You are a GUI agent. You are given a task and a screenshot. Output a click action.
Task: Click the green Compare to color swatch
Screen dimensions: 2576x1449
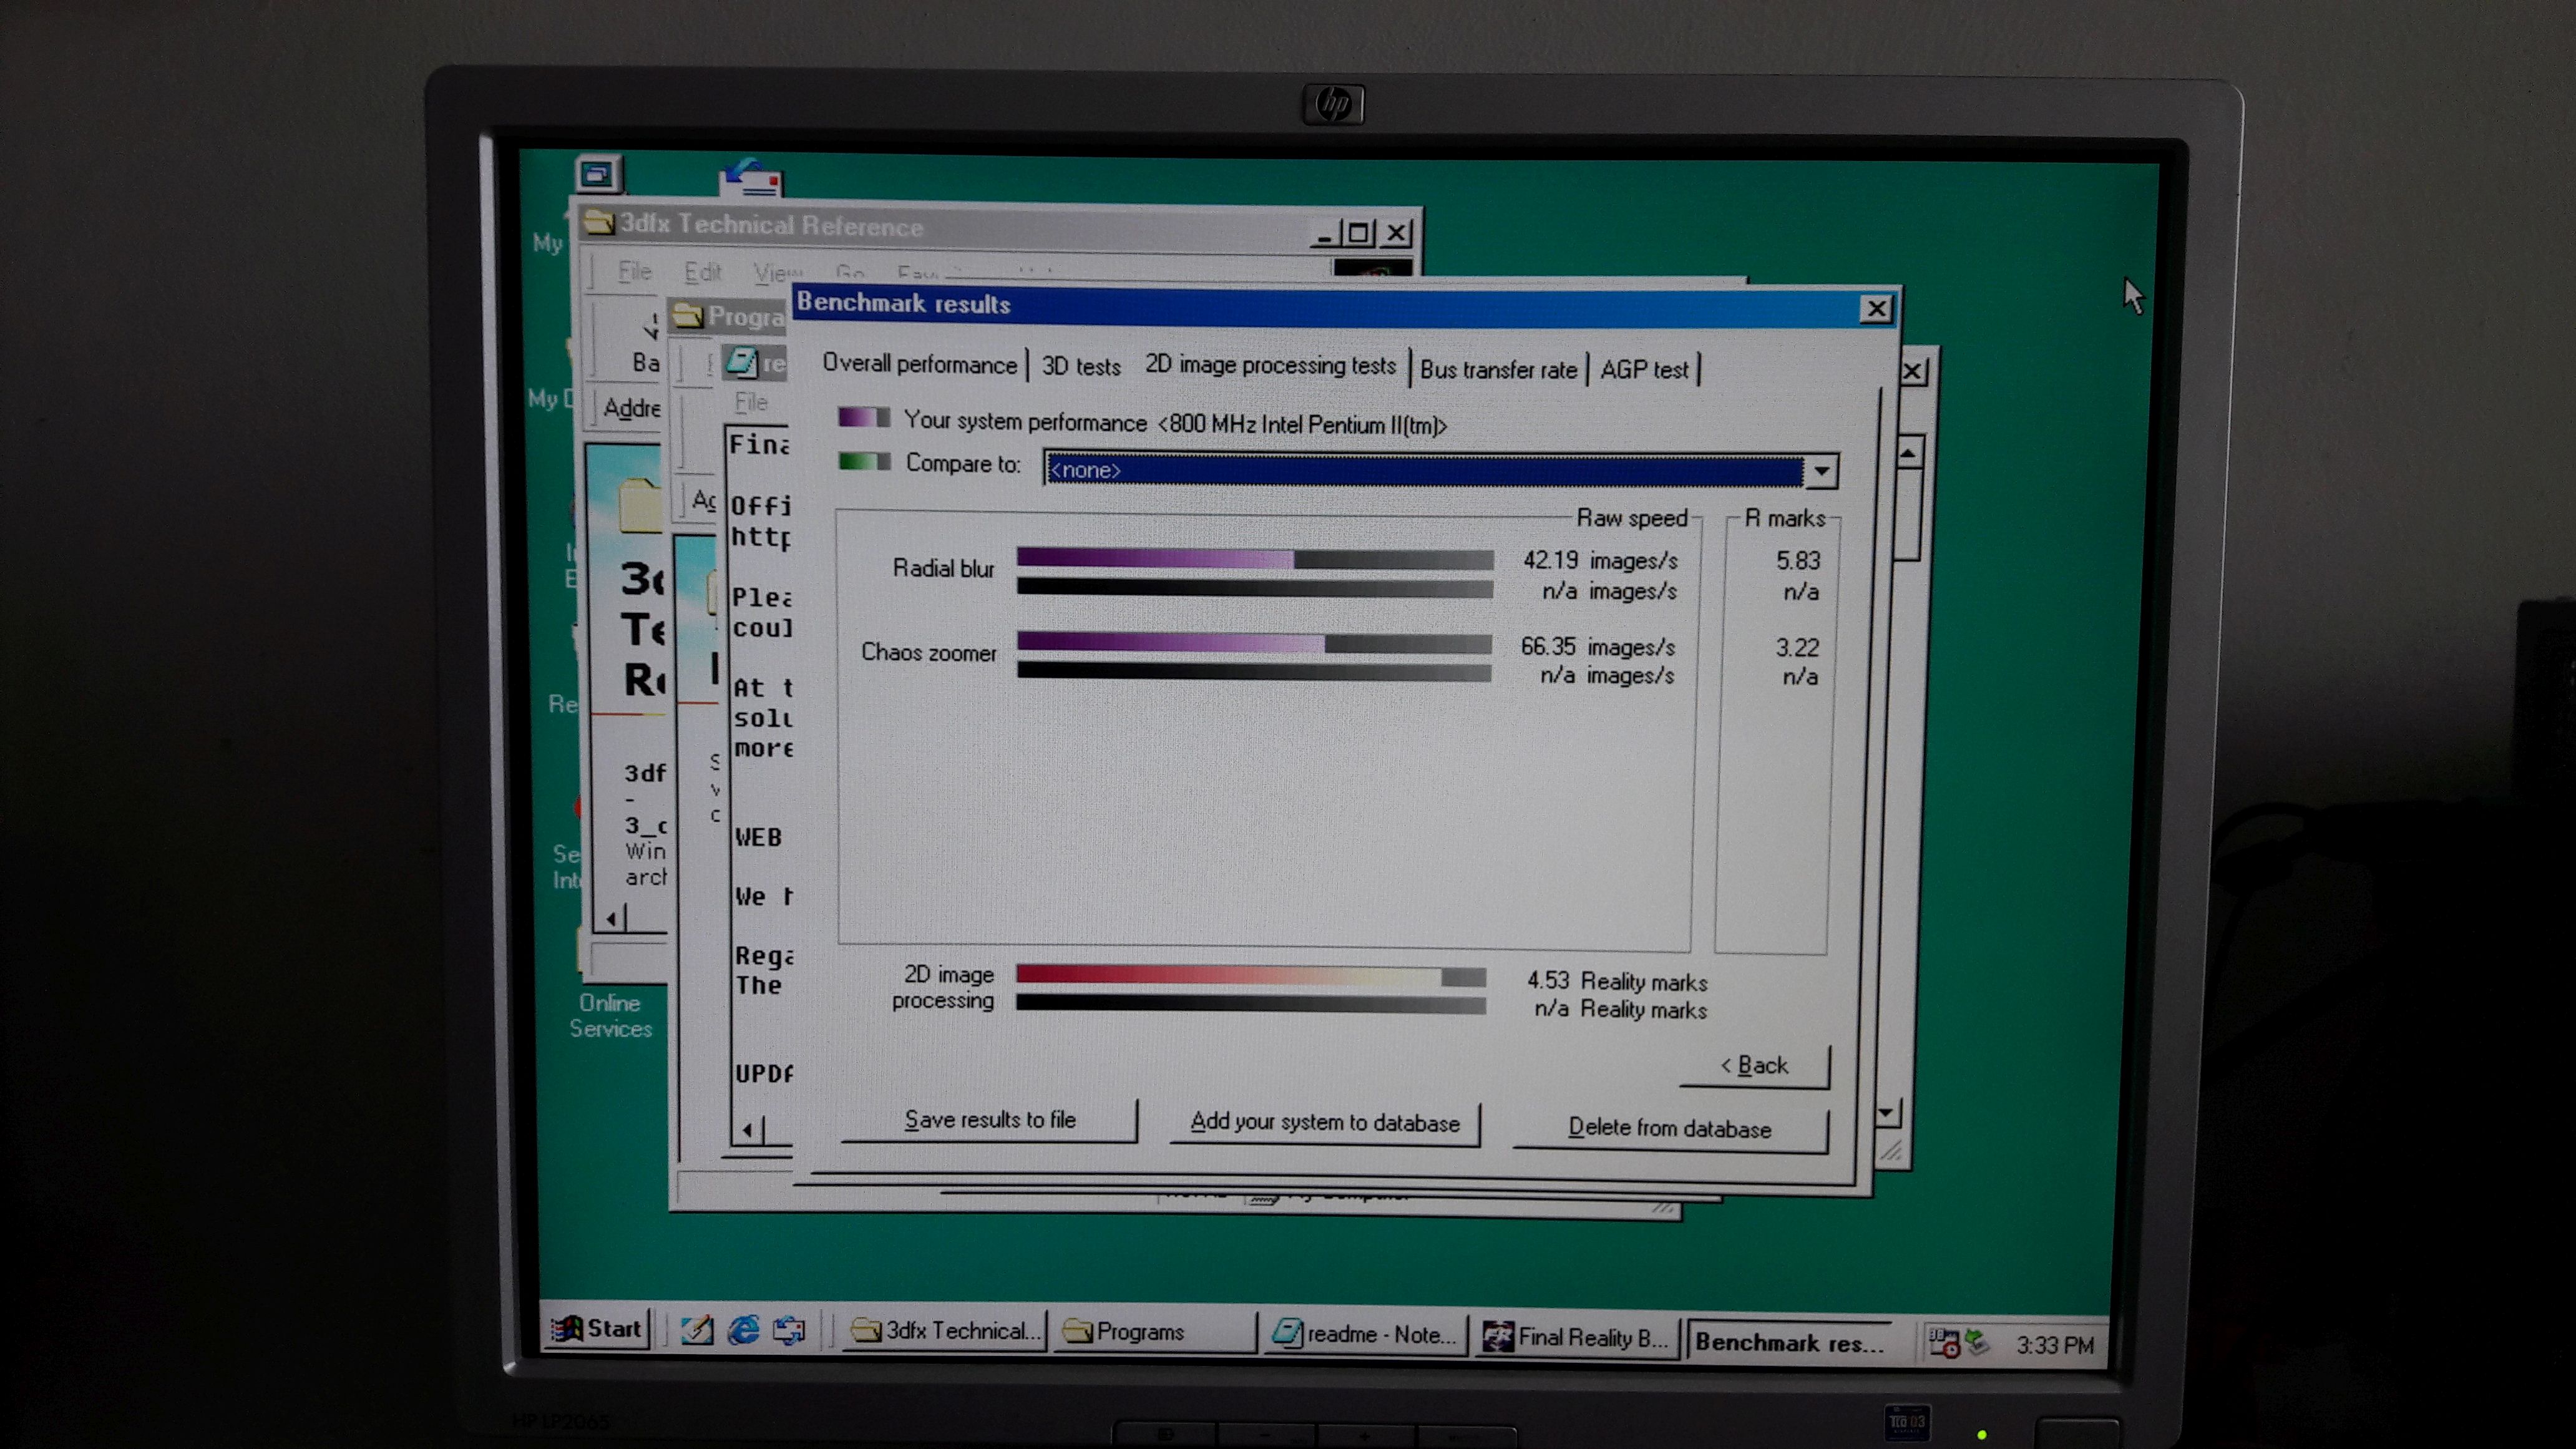pos(864,462)
